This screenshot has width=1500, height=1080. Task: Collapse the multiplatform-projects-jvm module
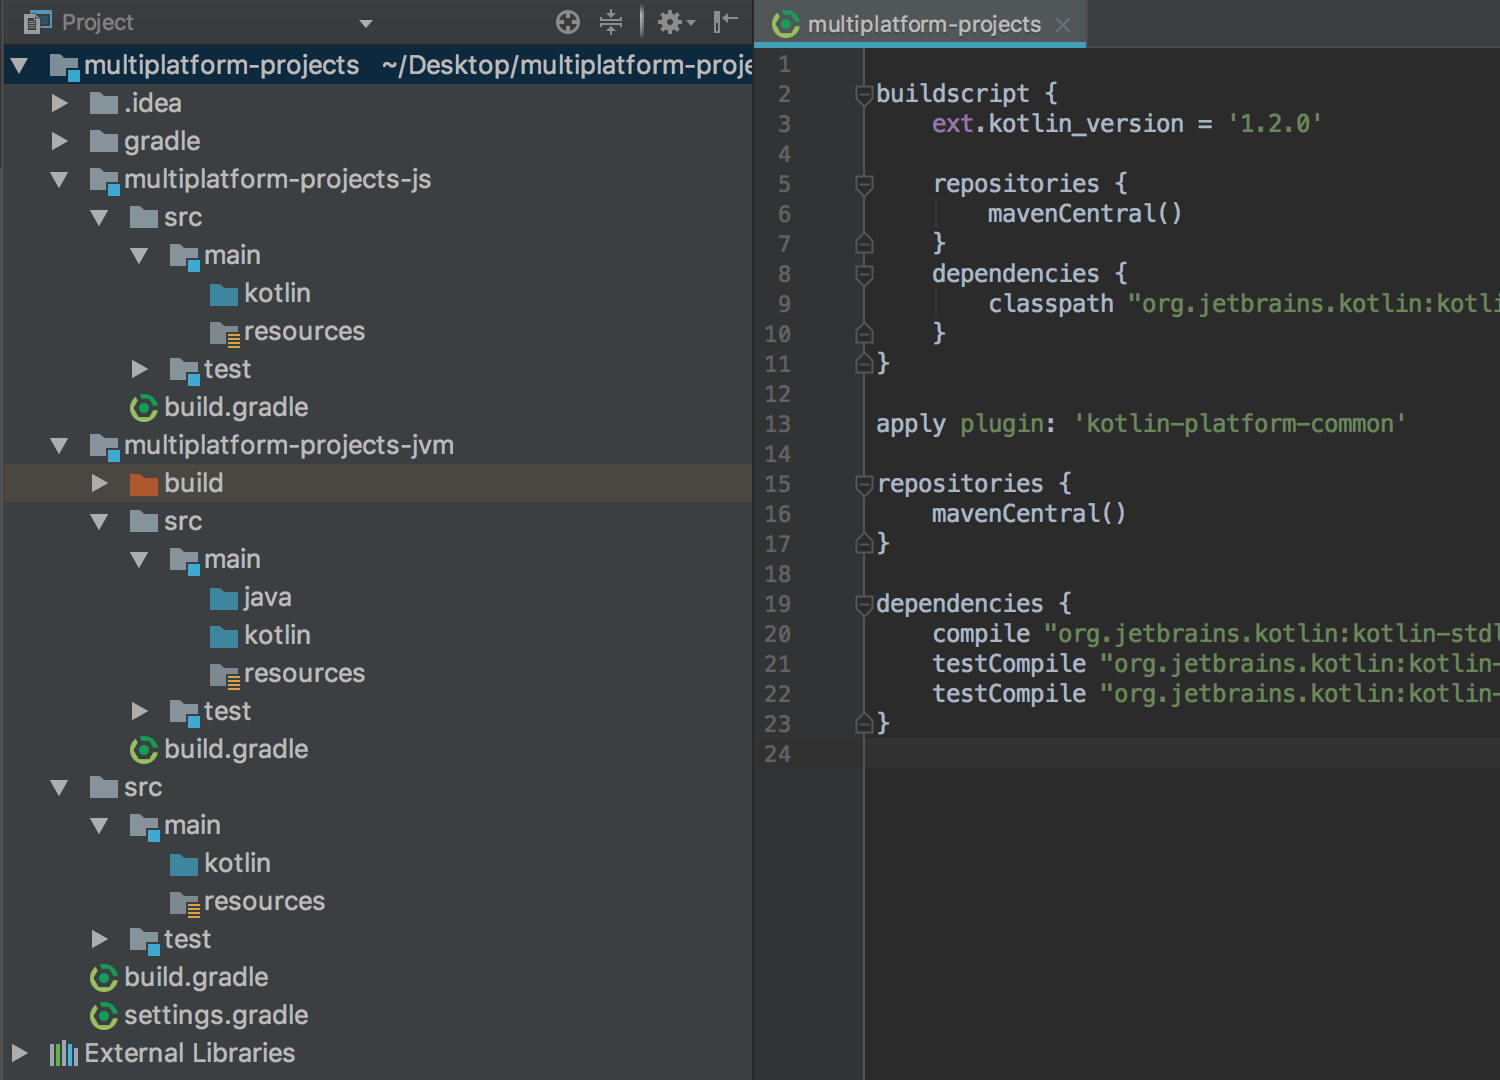point(59,446)
